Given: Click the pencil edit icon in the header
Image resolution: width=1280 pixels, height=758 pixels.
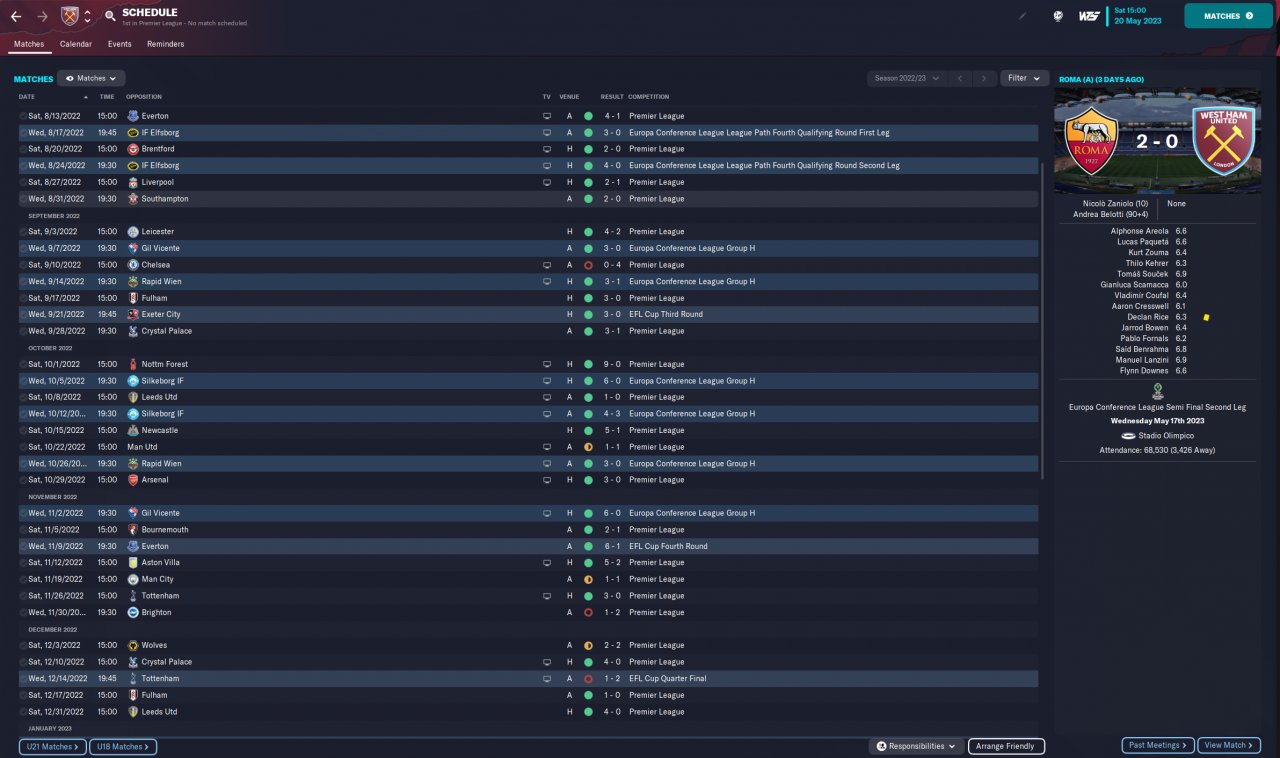Looking at the screenshot, I should [1022, 16].
